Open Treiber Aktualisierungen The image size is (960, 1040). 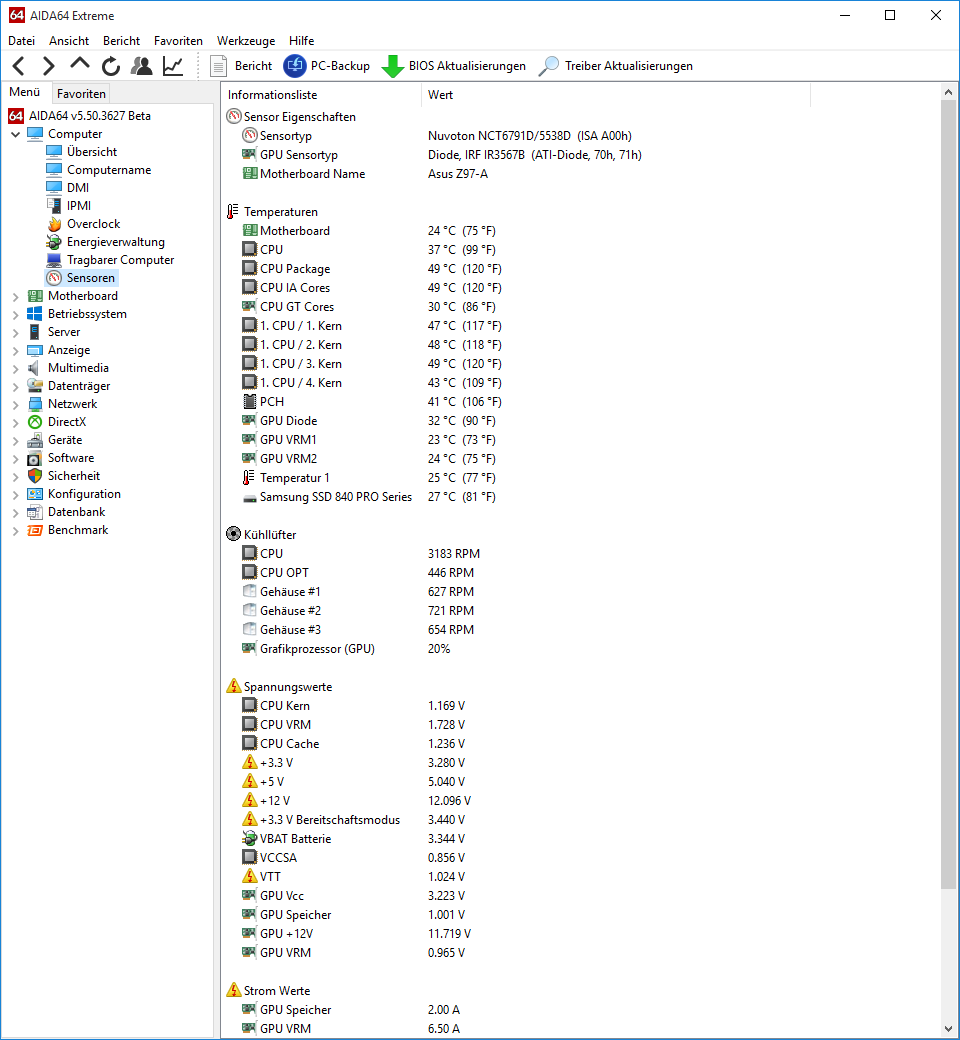pos(616,66)
